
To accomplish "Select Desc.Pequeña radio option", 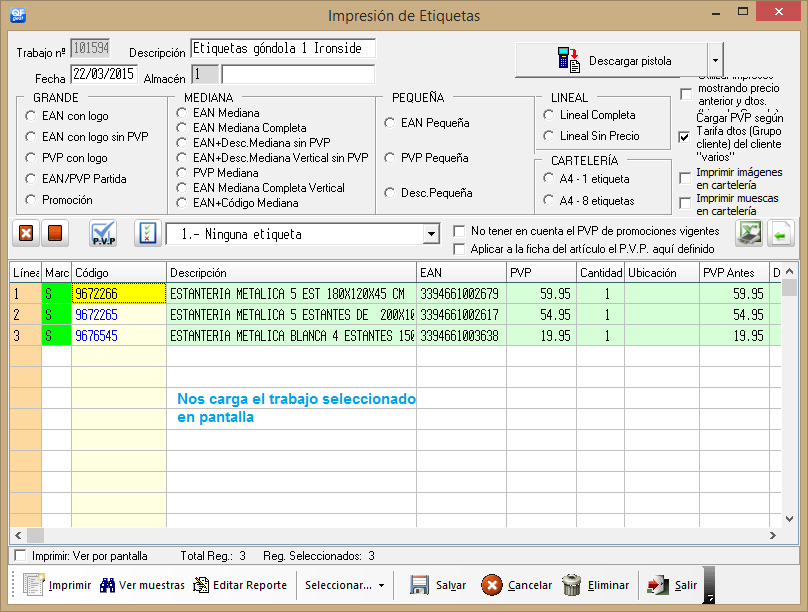I will pyautogui.click(x=390, y=193).
